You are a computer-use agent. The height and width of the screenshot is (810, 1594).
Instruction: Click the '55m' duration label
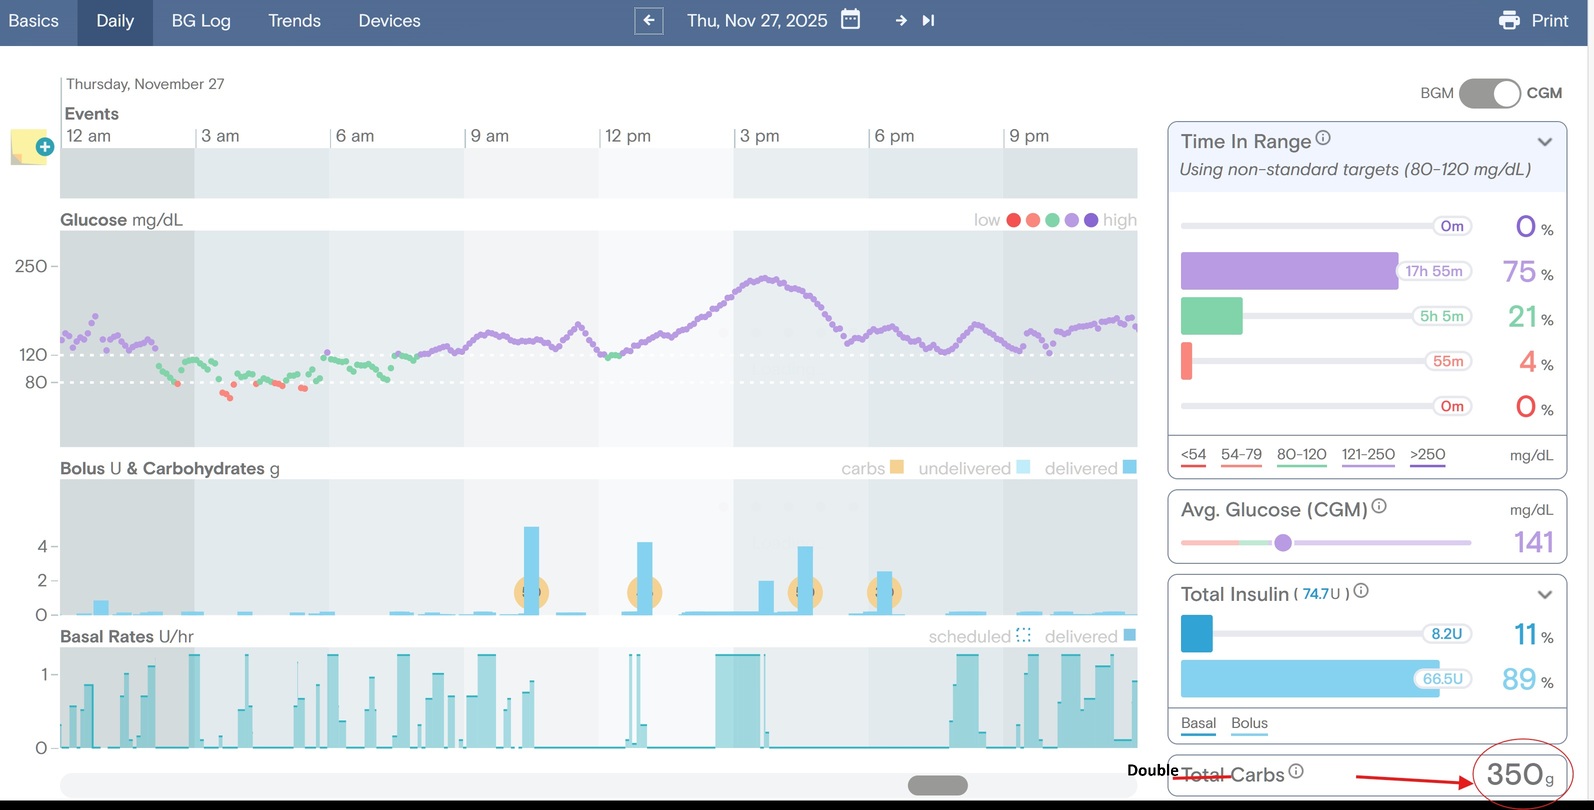click(x=1448, y=361)
